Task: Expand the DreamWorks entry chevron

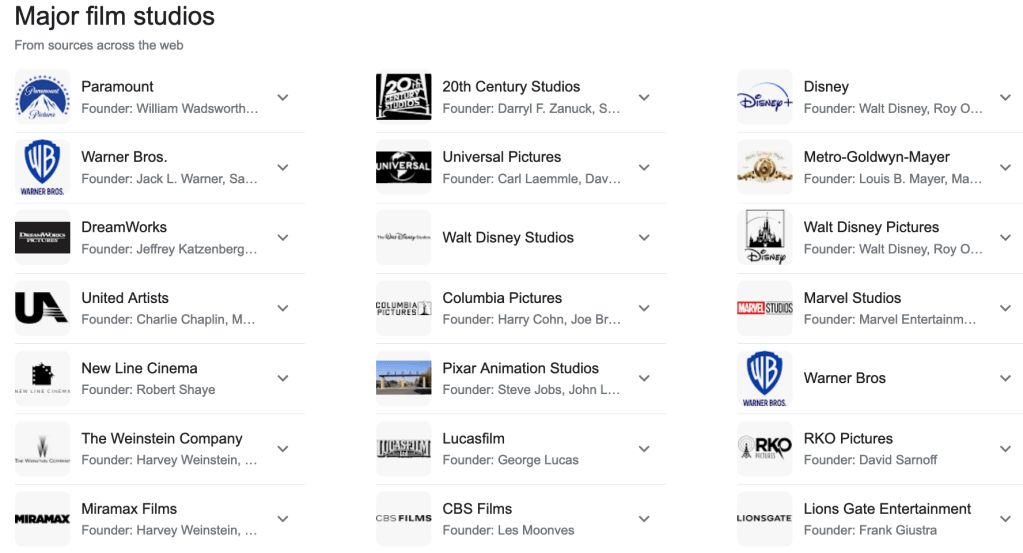Action: coord(283,238)
